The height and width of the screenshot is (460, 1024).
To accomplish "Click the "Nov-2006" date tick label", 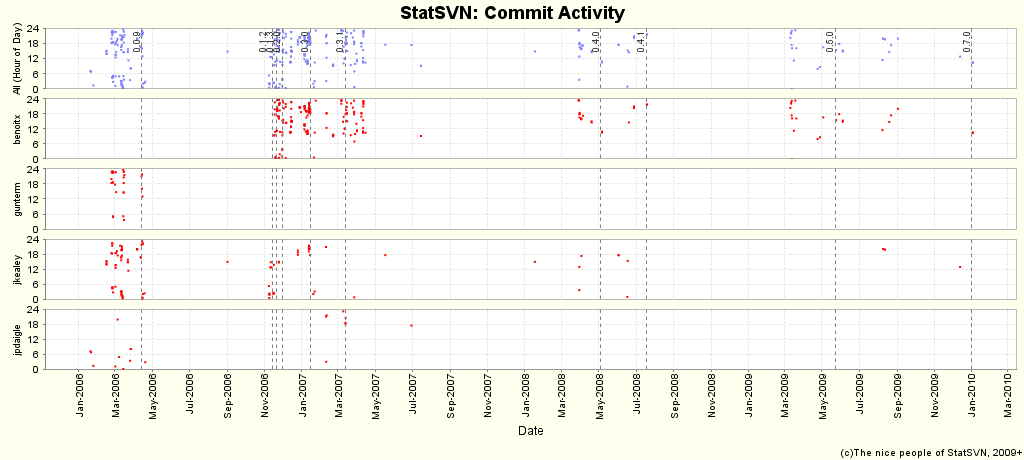I will (x=264, y=397).
